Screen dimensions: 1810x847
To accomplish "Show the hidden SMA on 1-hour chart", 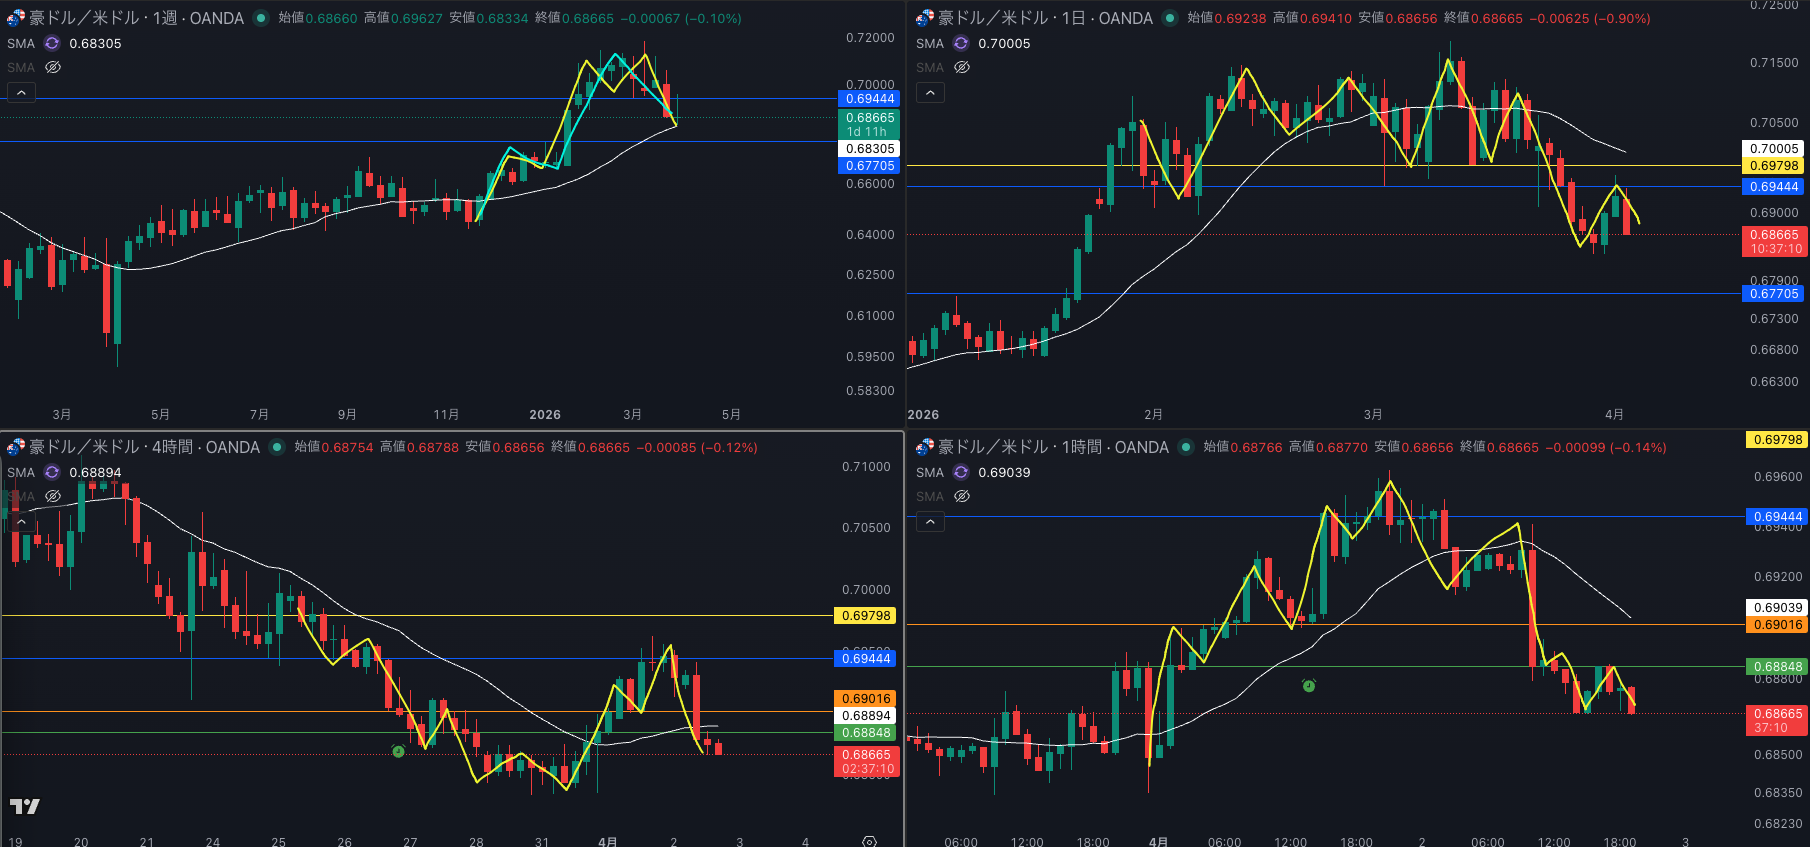I will [962, 496].
